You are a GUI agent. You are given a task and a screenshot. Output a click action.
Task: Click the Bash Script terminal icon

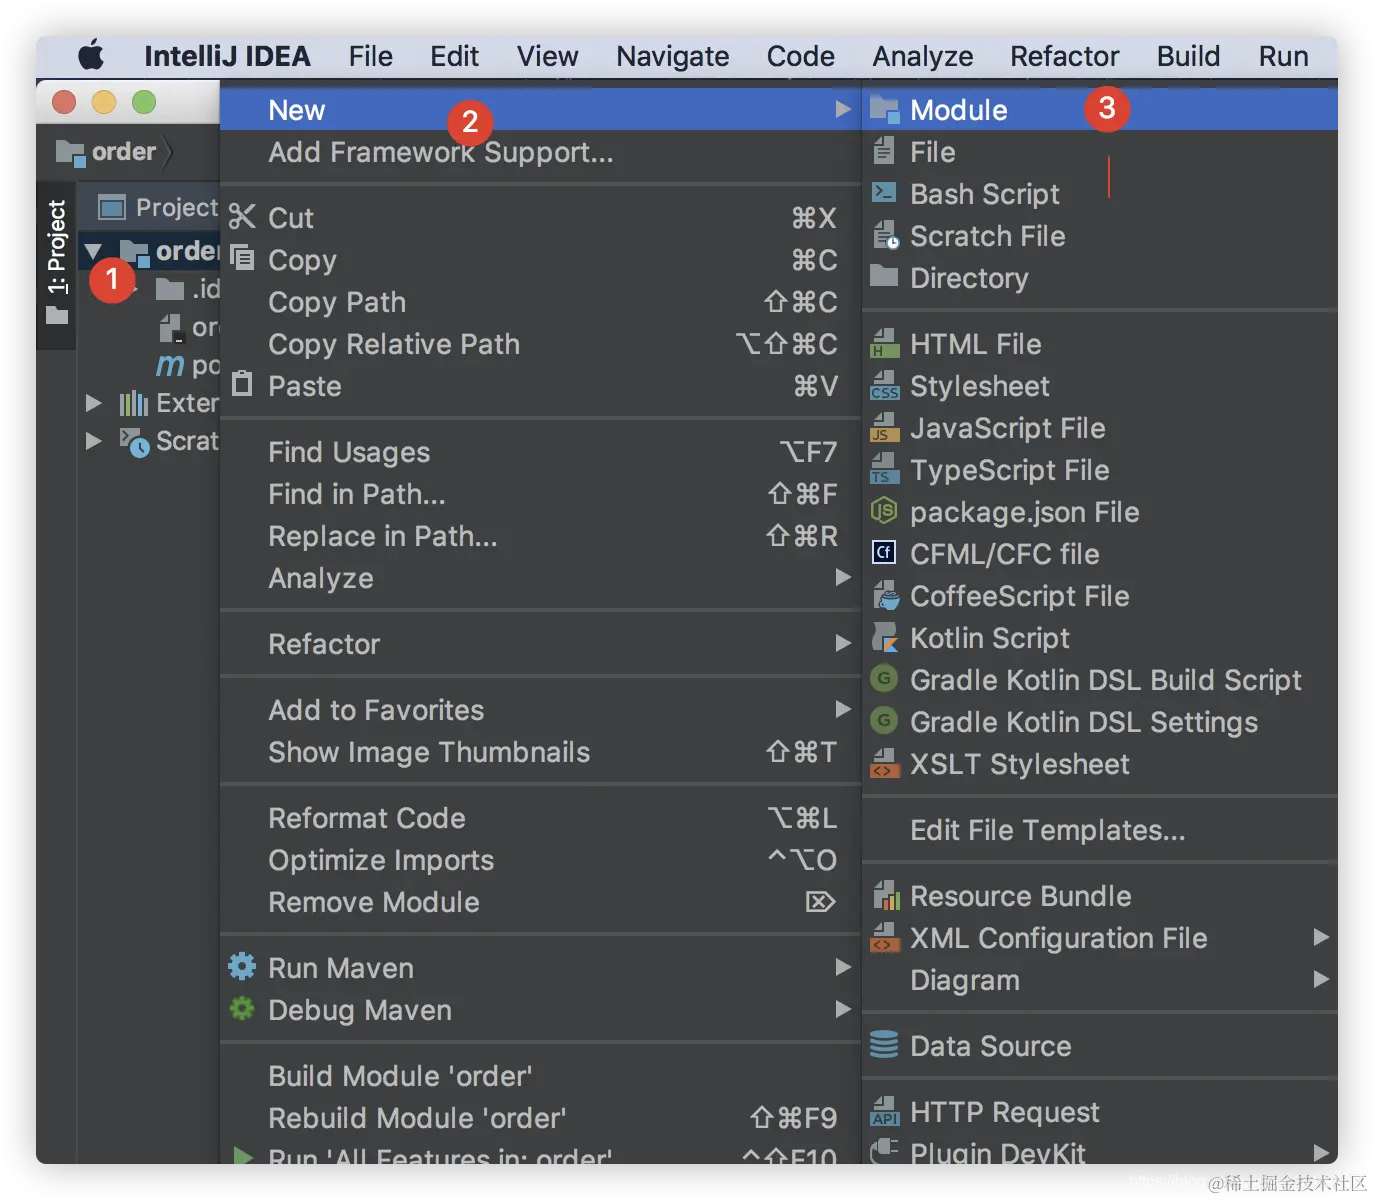(x=884, y=193)
